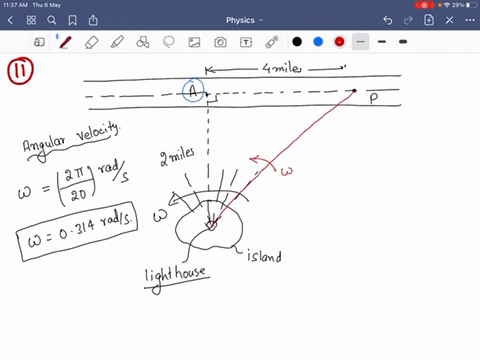This screenshot has width=480, height=360.
Task: Undo the last stroke
Action: (388, 20)
